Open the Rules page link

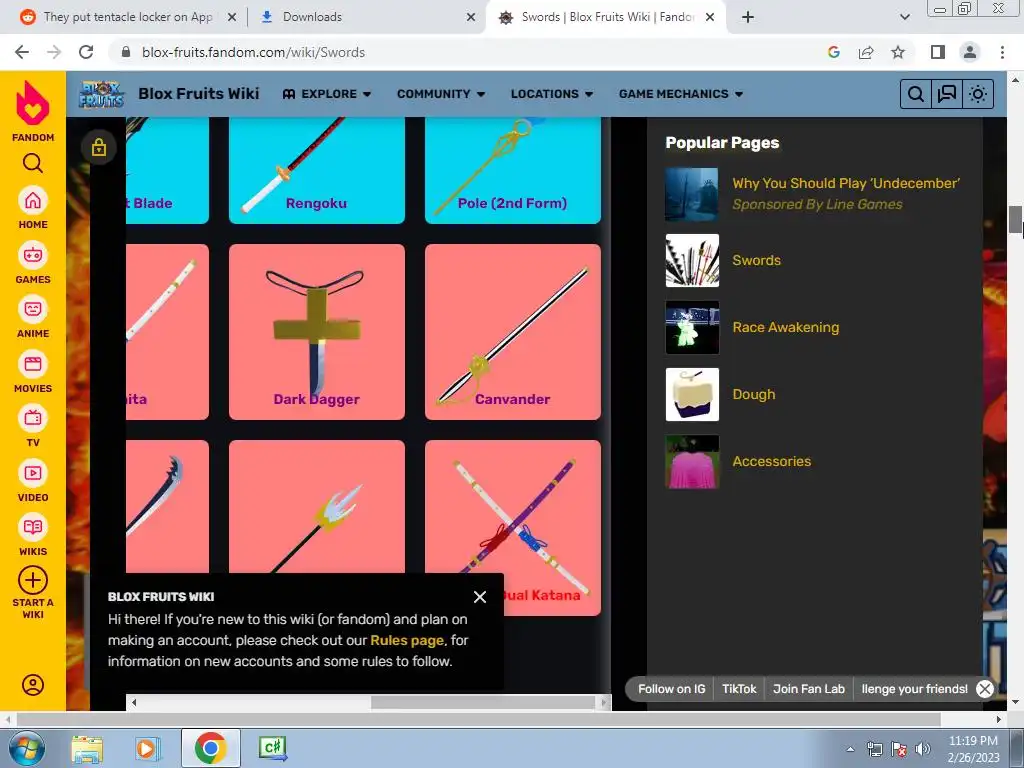[407, 640]
